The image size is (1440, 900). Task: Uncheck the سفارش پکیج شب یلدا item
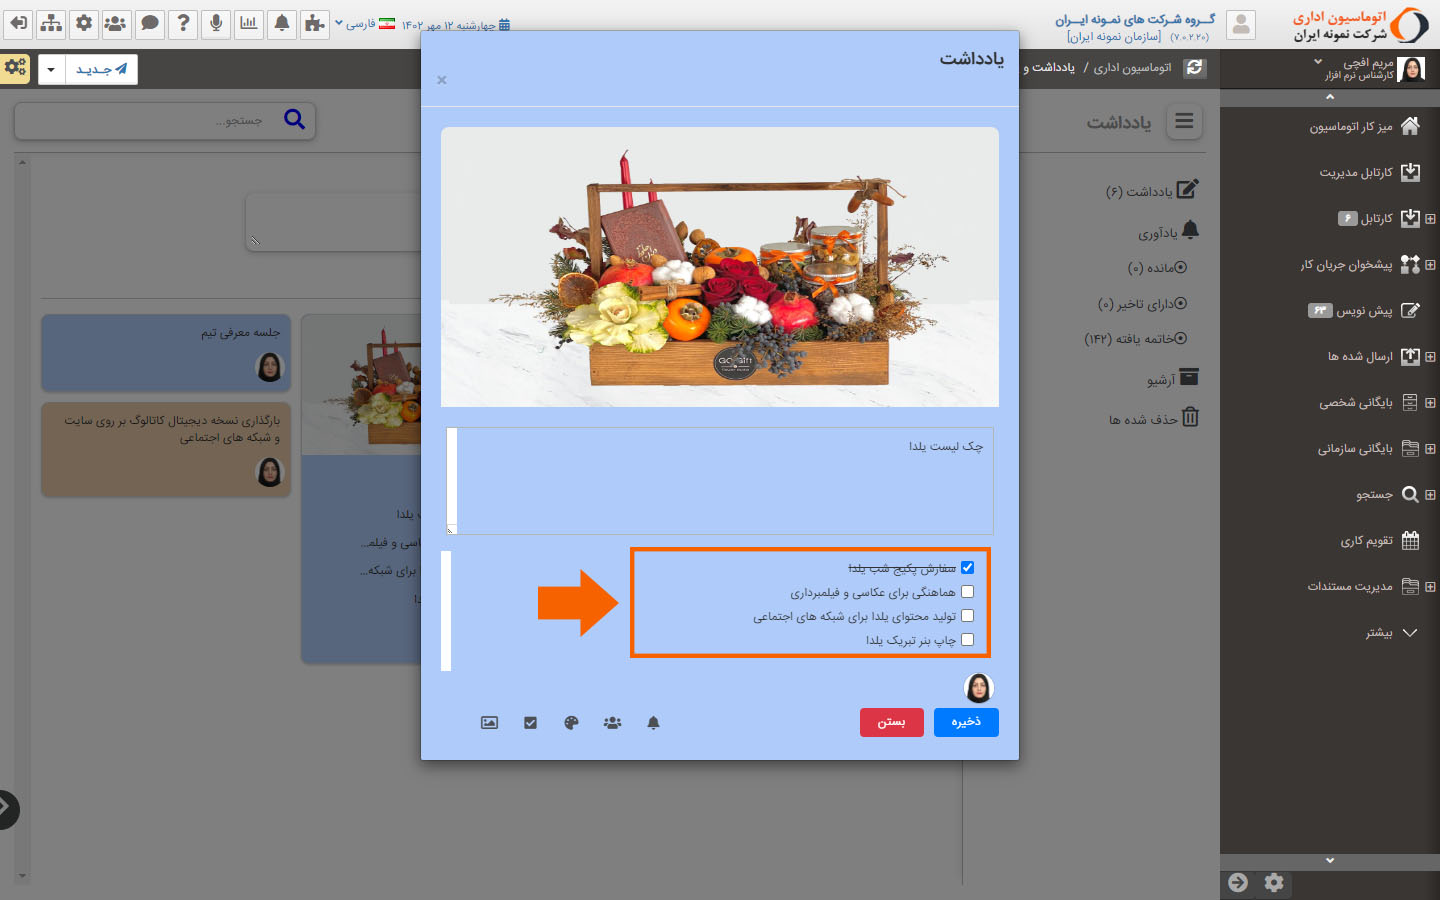tap(967, 567)
